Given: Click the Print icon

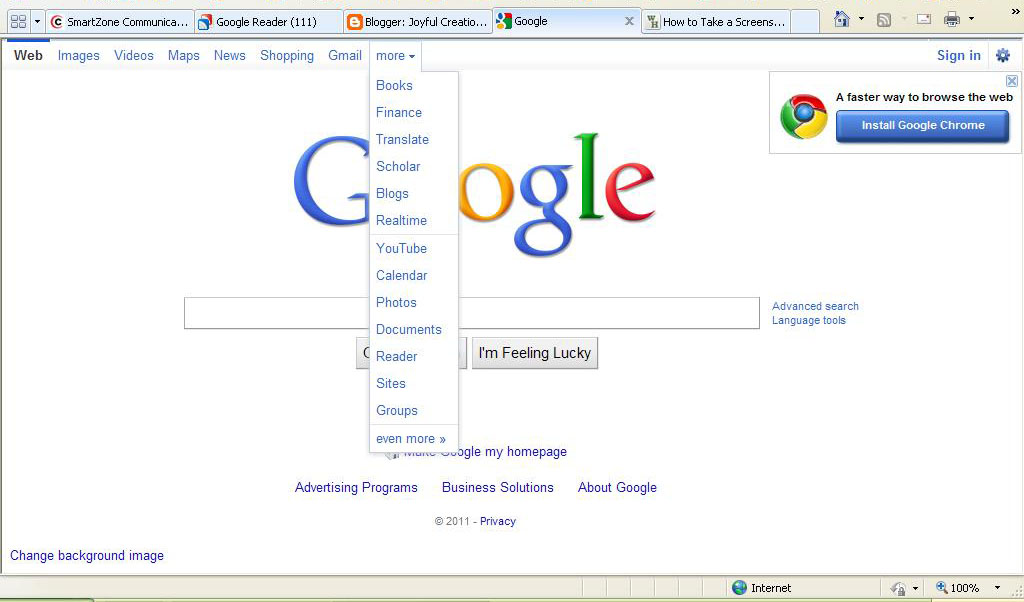Looking at the screenshot, I should pos(952,19).
